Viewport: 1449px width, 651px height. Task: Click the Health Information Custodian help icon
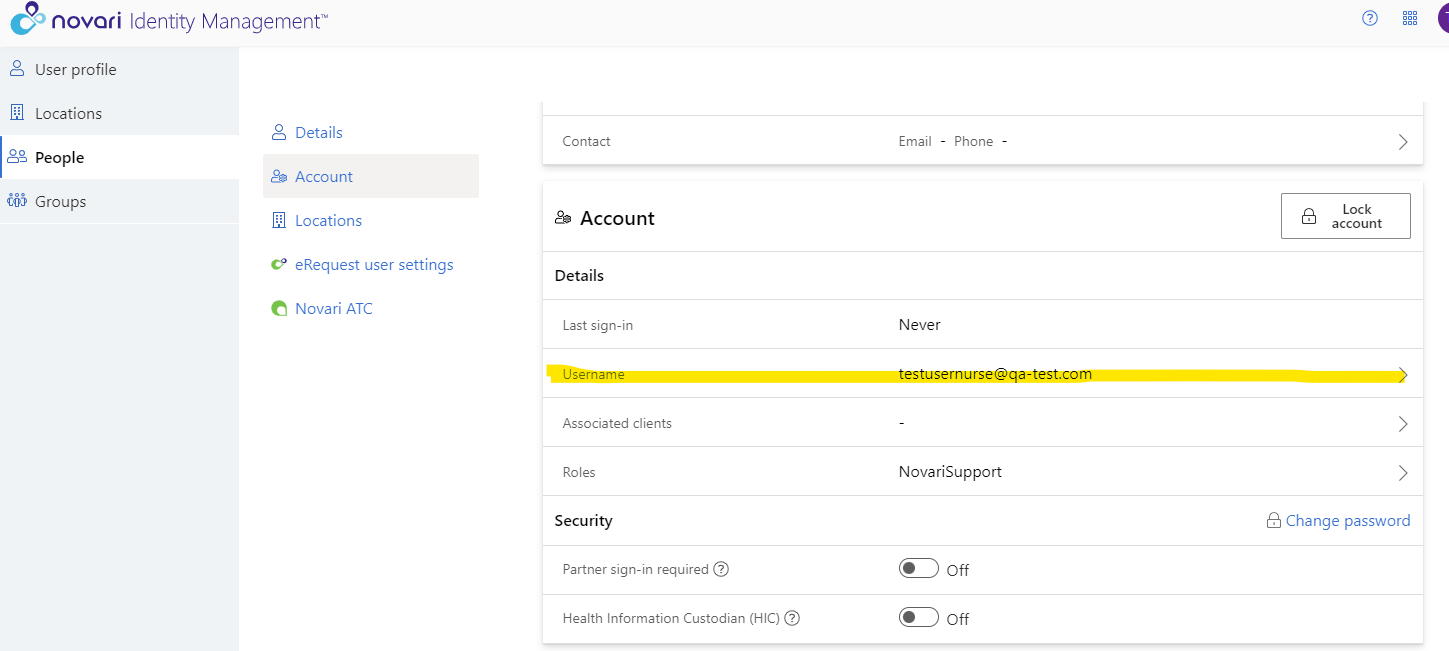[x=792, y=618]
